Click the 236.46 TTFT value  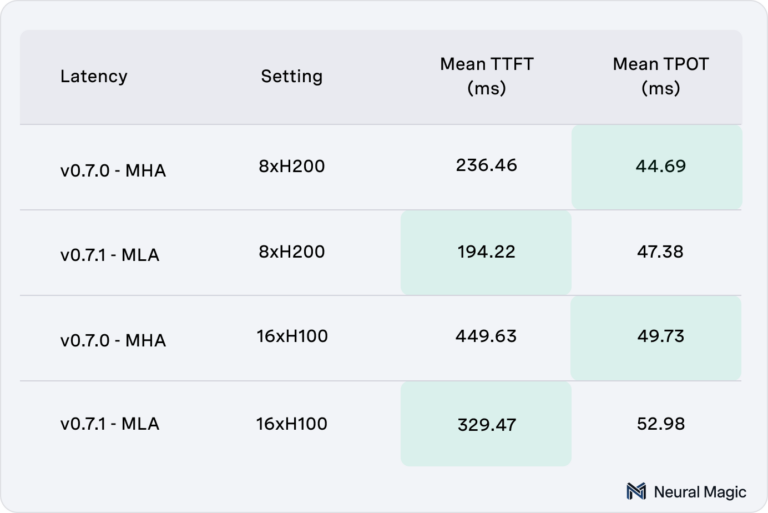[486, 165]
